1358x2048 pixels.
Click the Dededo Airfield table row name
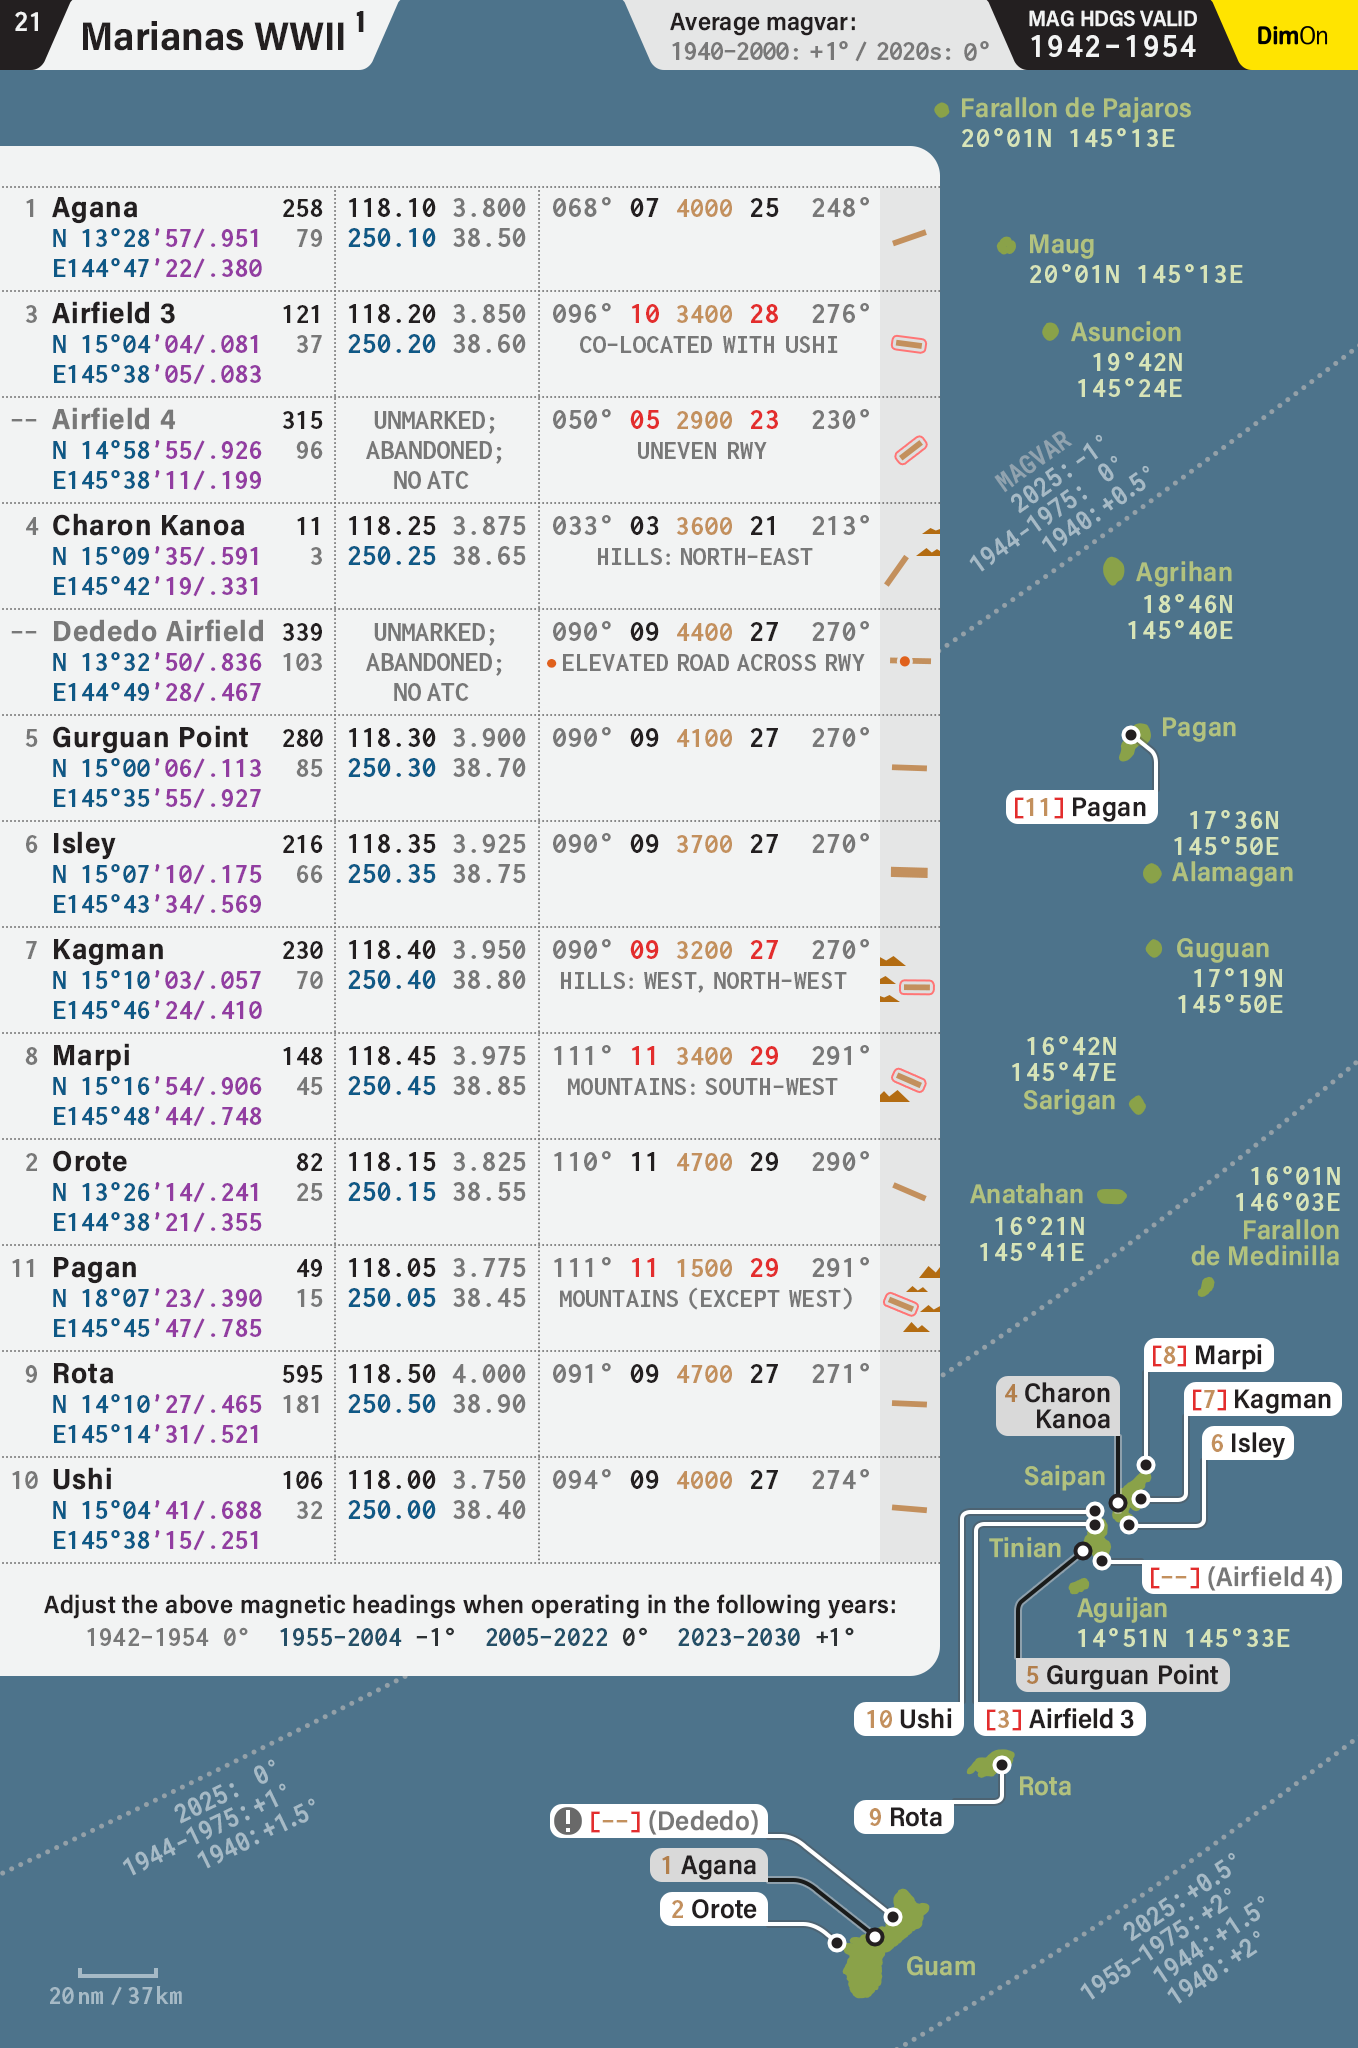click(158, 632)
